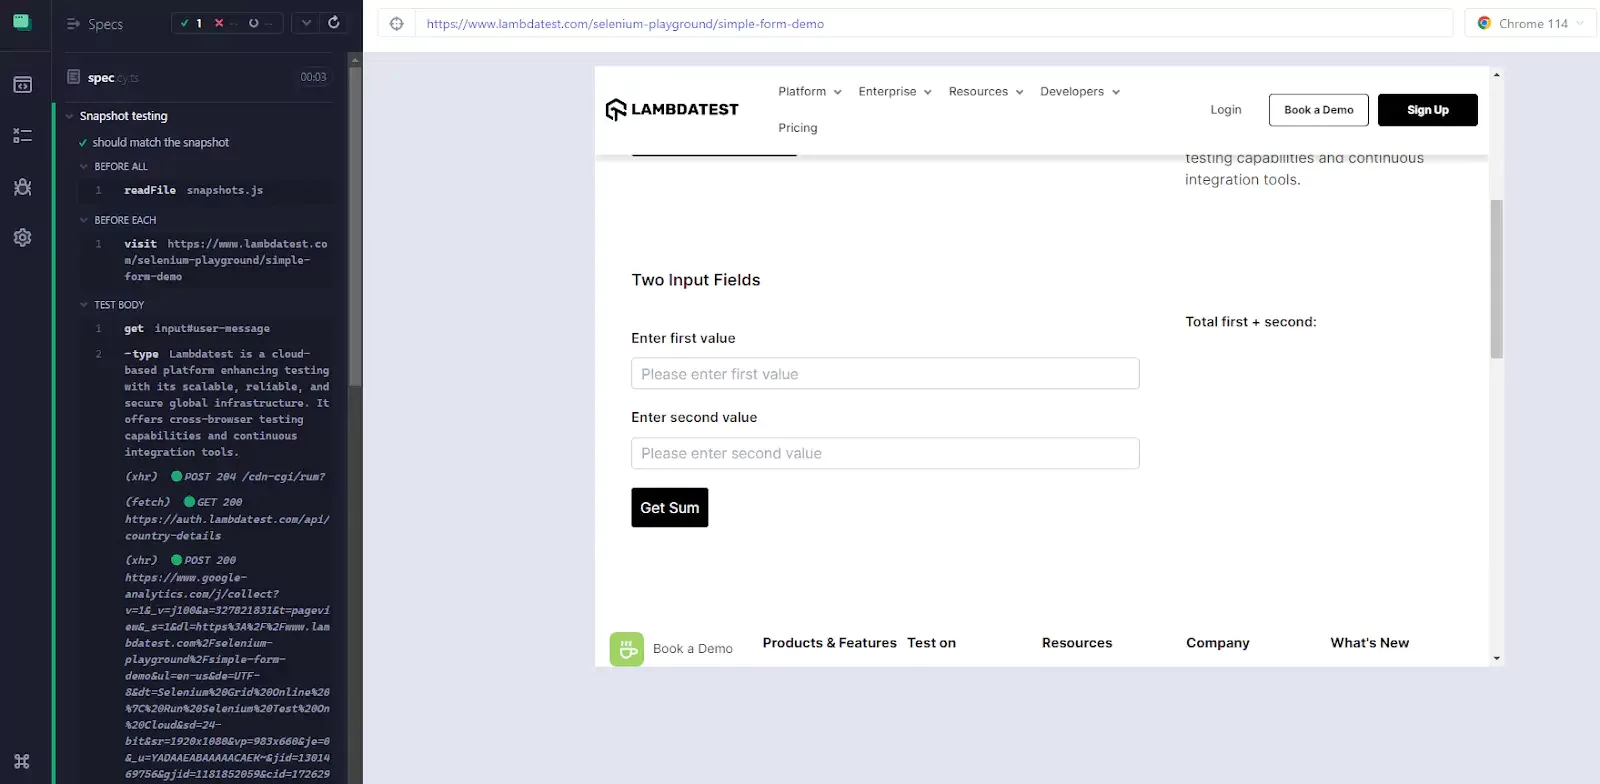Screen dimensions: 1600x784
Task: Open the Debug bug icon
Action: pos(22,187)
